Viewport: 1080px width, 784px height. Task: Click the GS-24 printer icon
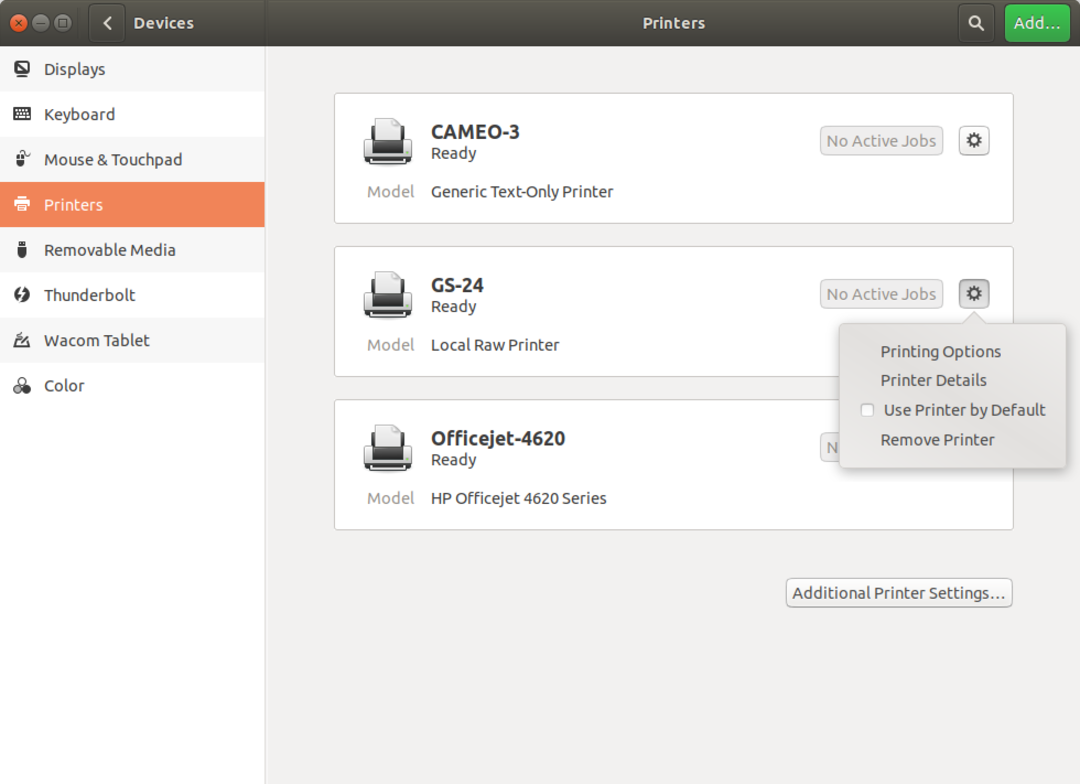[x=387, y=295]
